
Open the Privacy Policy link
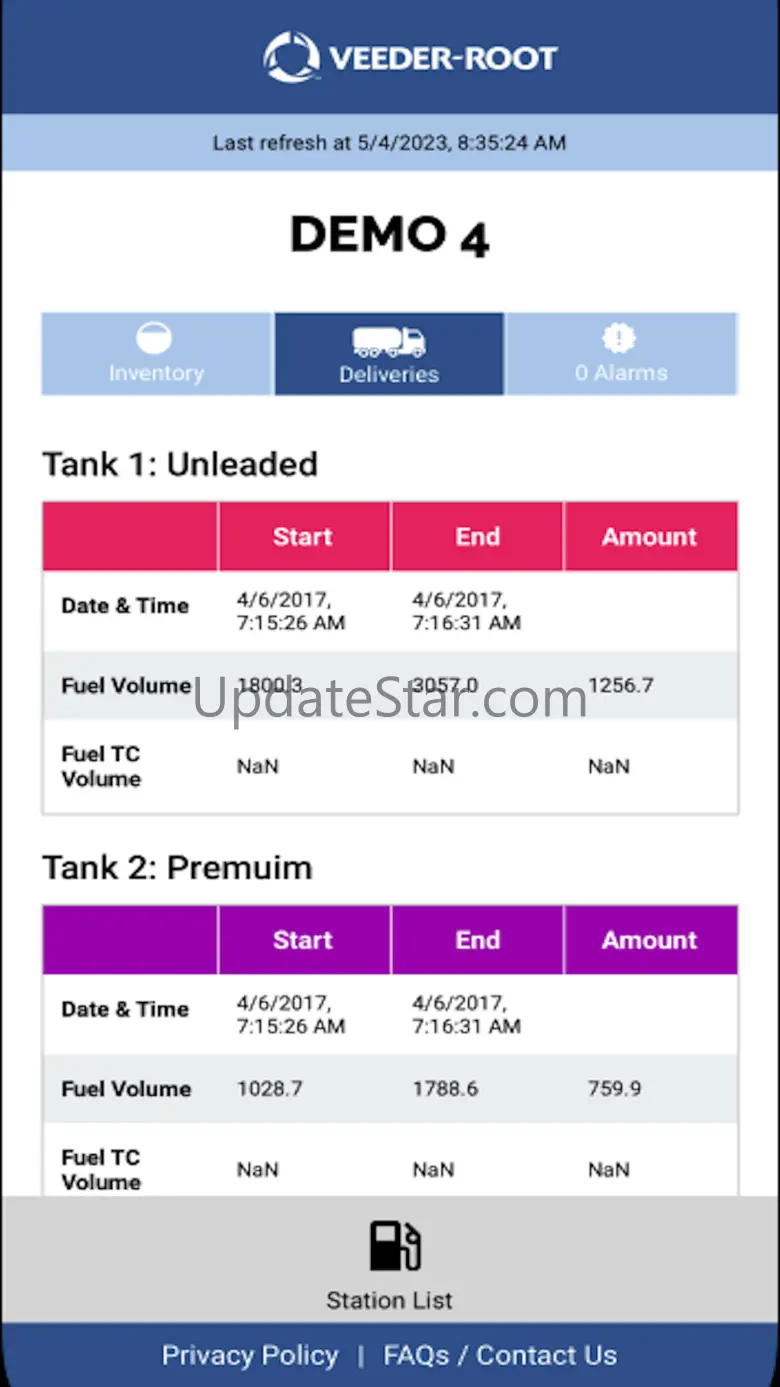coord(250,1355)
